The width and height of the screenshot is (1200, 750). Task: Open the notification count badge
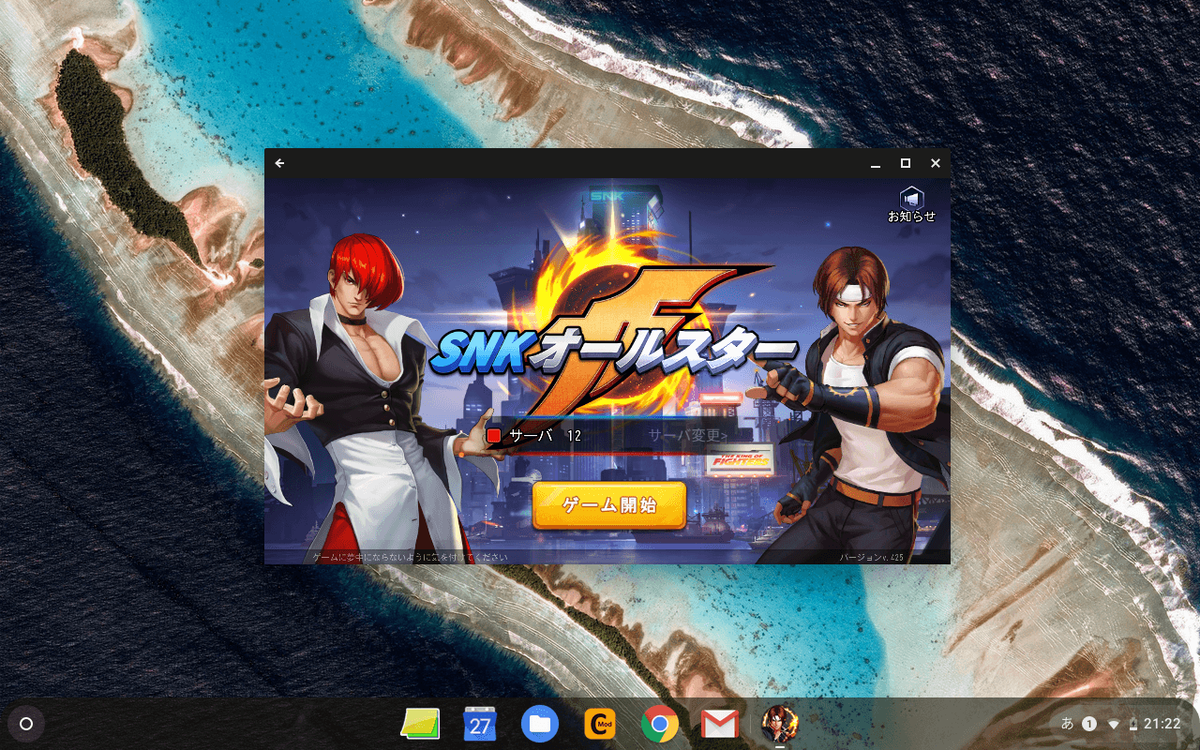(1090, 724)
